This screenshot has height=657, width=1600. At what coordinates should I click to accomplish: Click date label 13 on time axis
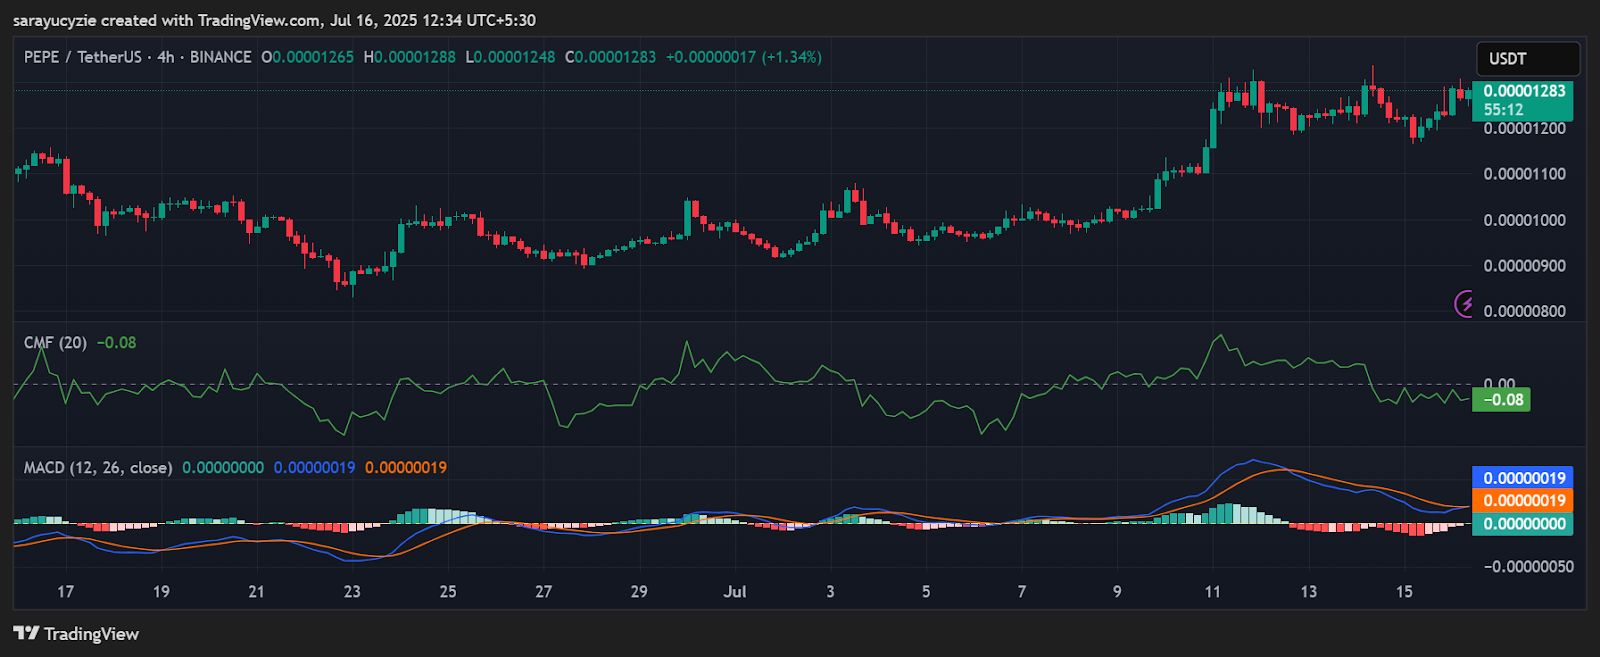(x=1309, y=592)
